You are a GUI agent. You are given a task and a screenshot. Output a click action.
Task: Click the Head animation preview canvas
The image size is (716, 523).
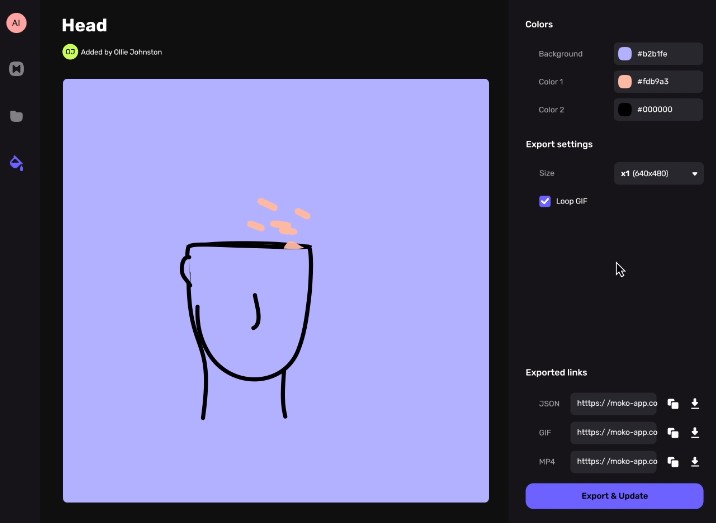(276, 290)
